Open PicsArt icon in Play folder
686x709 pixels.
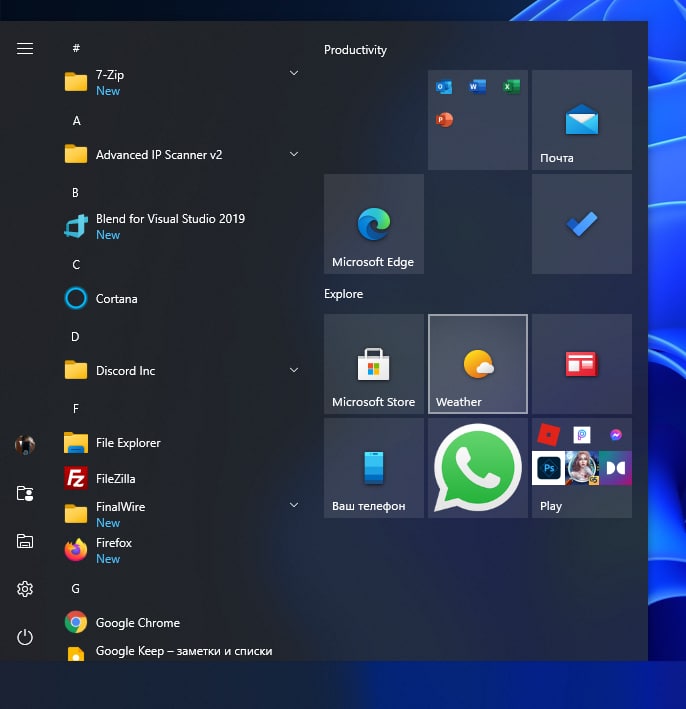tap(582, 435)
